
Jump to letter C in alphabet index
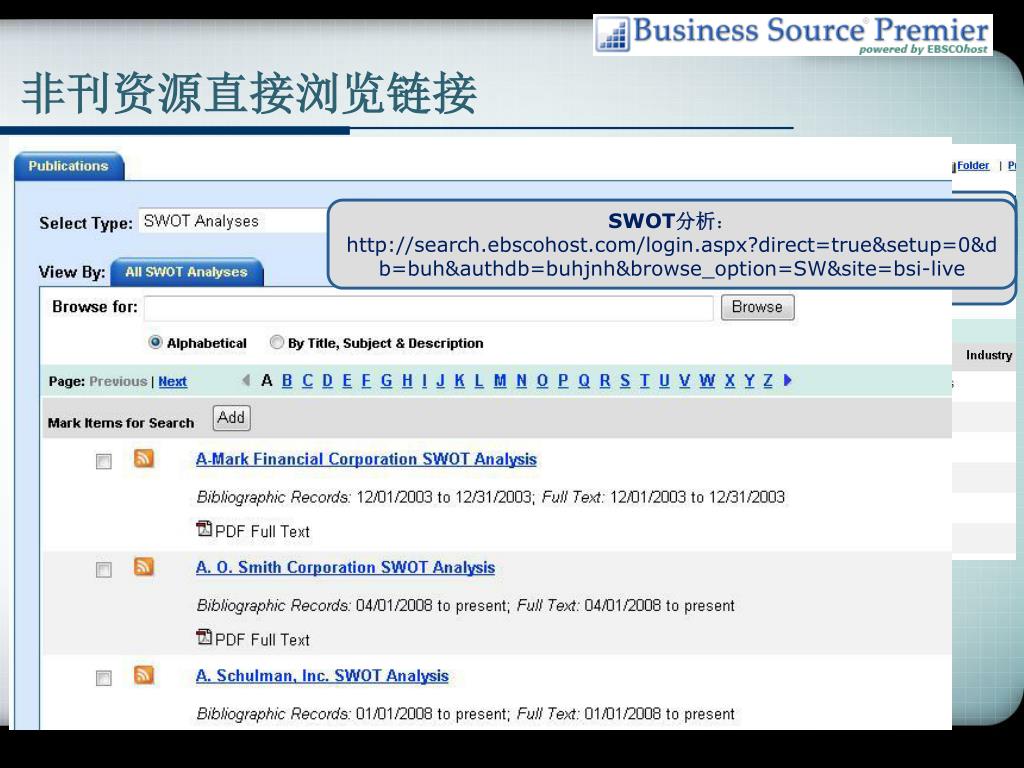pyautogui.click(x=308, y=381)
